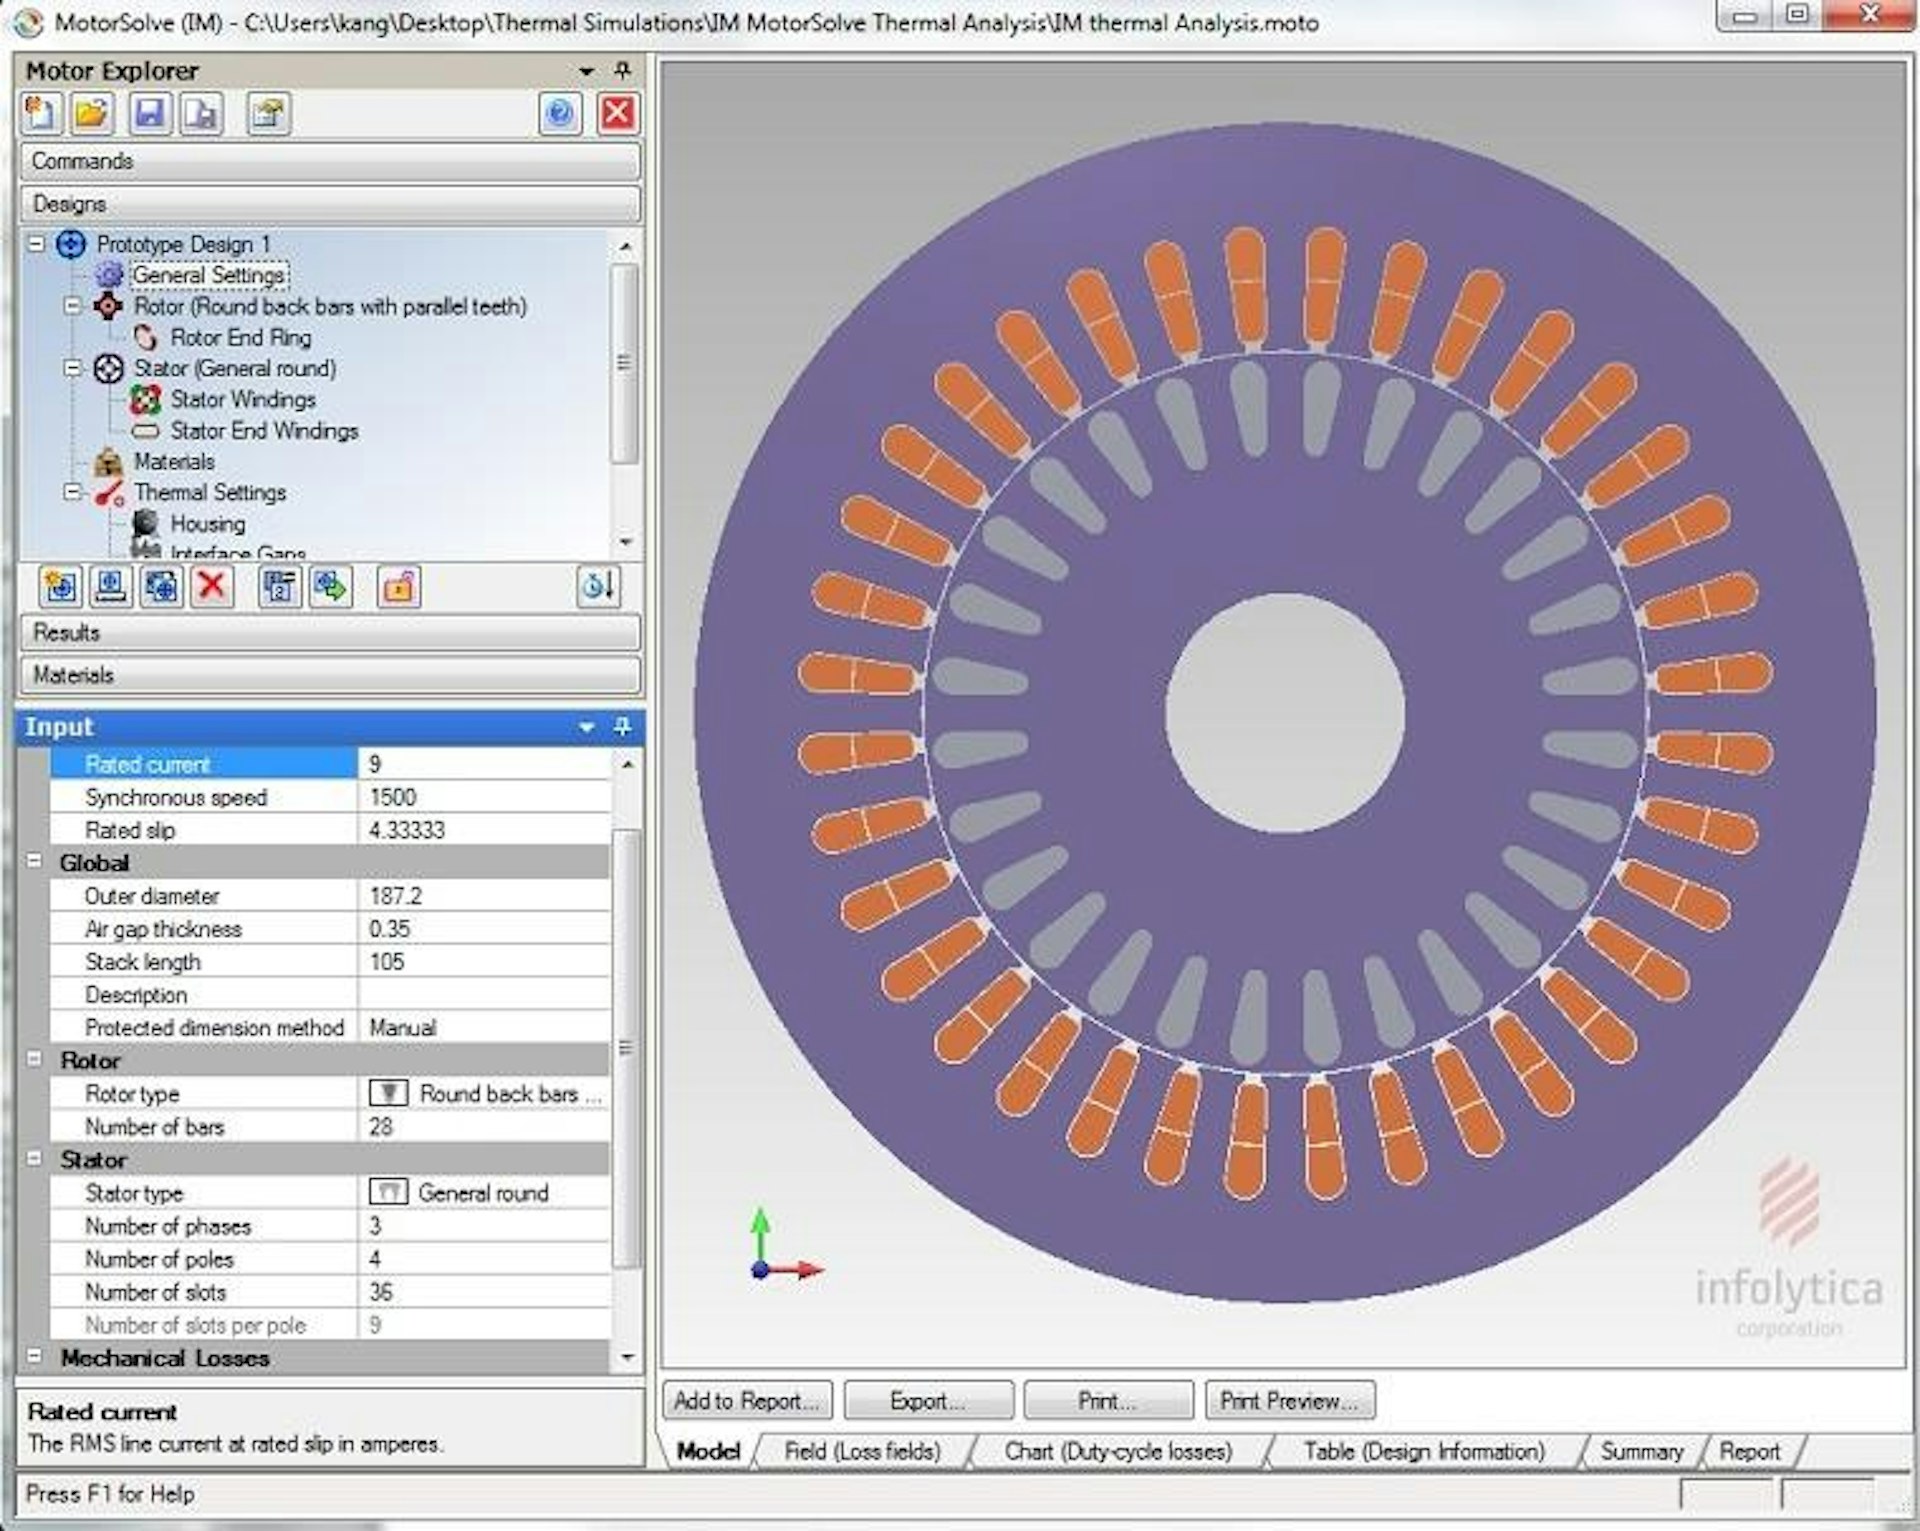Screen dimensions: 1920x1531
Task: Click the blue help question mark icon
Action: 560,113
